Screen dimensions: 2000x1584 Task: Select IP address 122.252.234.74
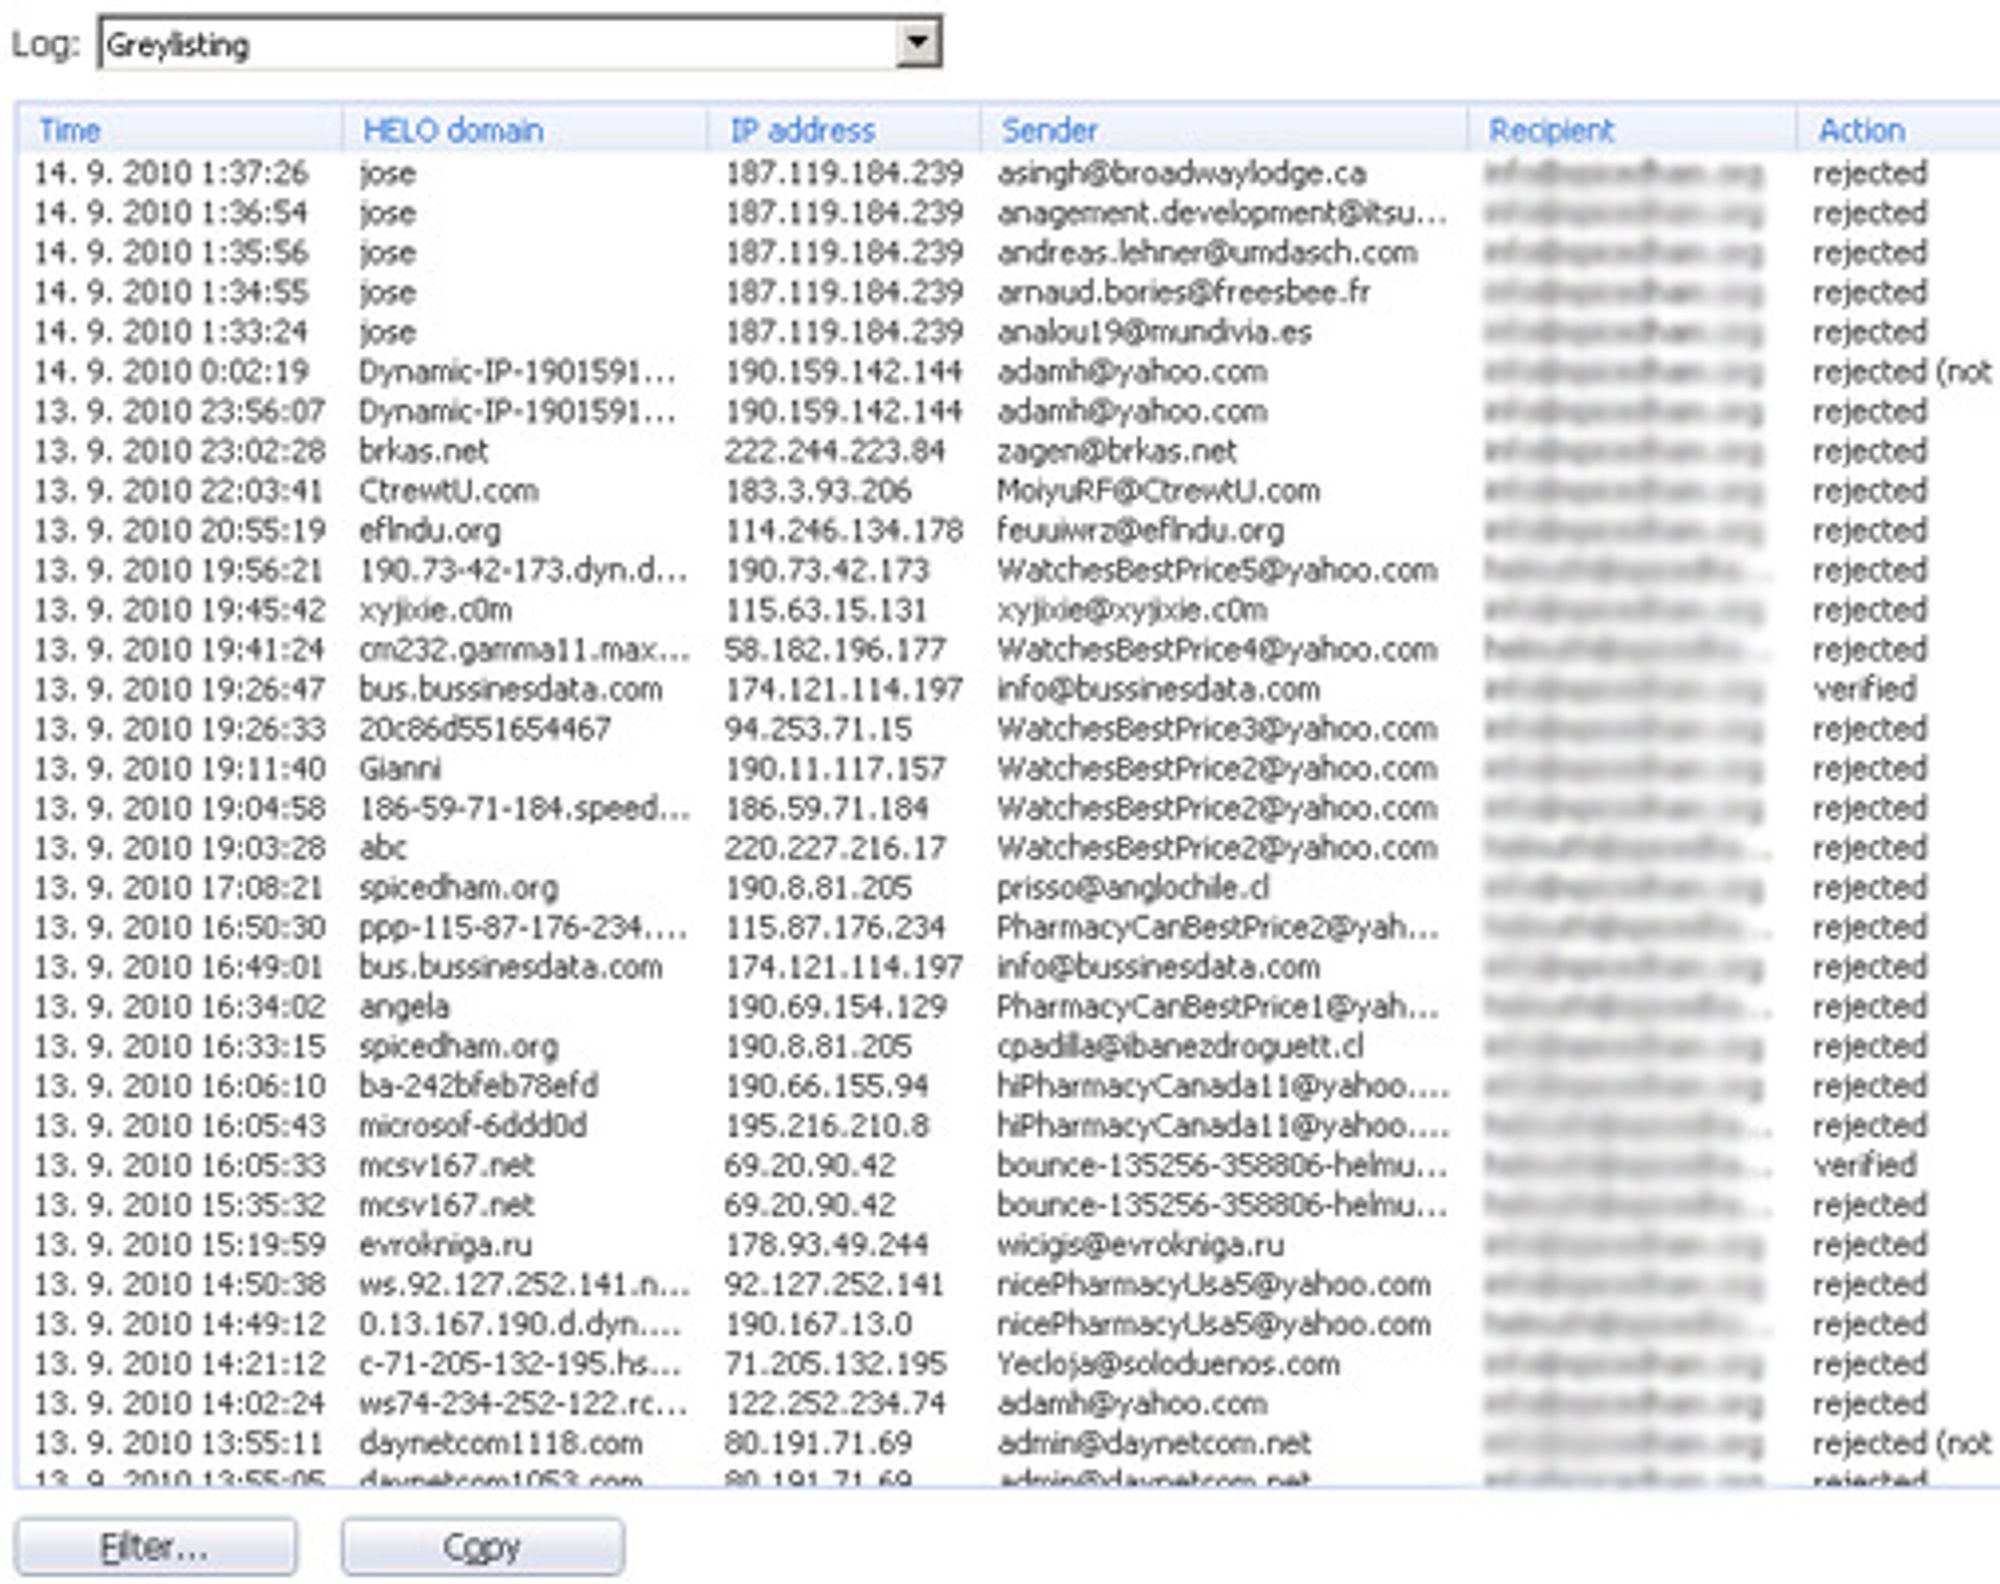pos(835,1403)
